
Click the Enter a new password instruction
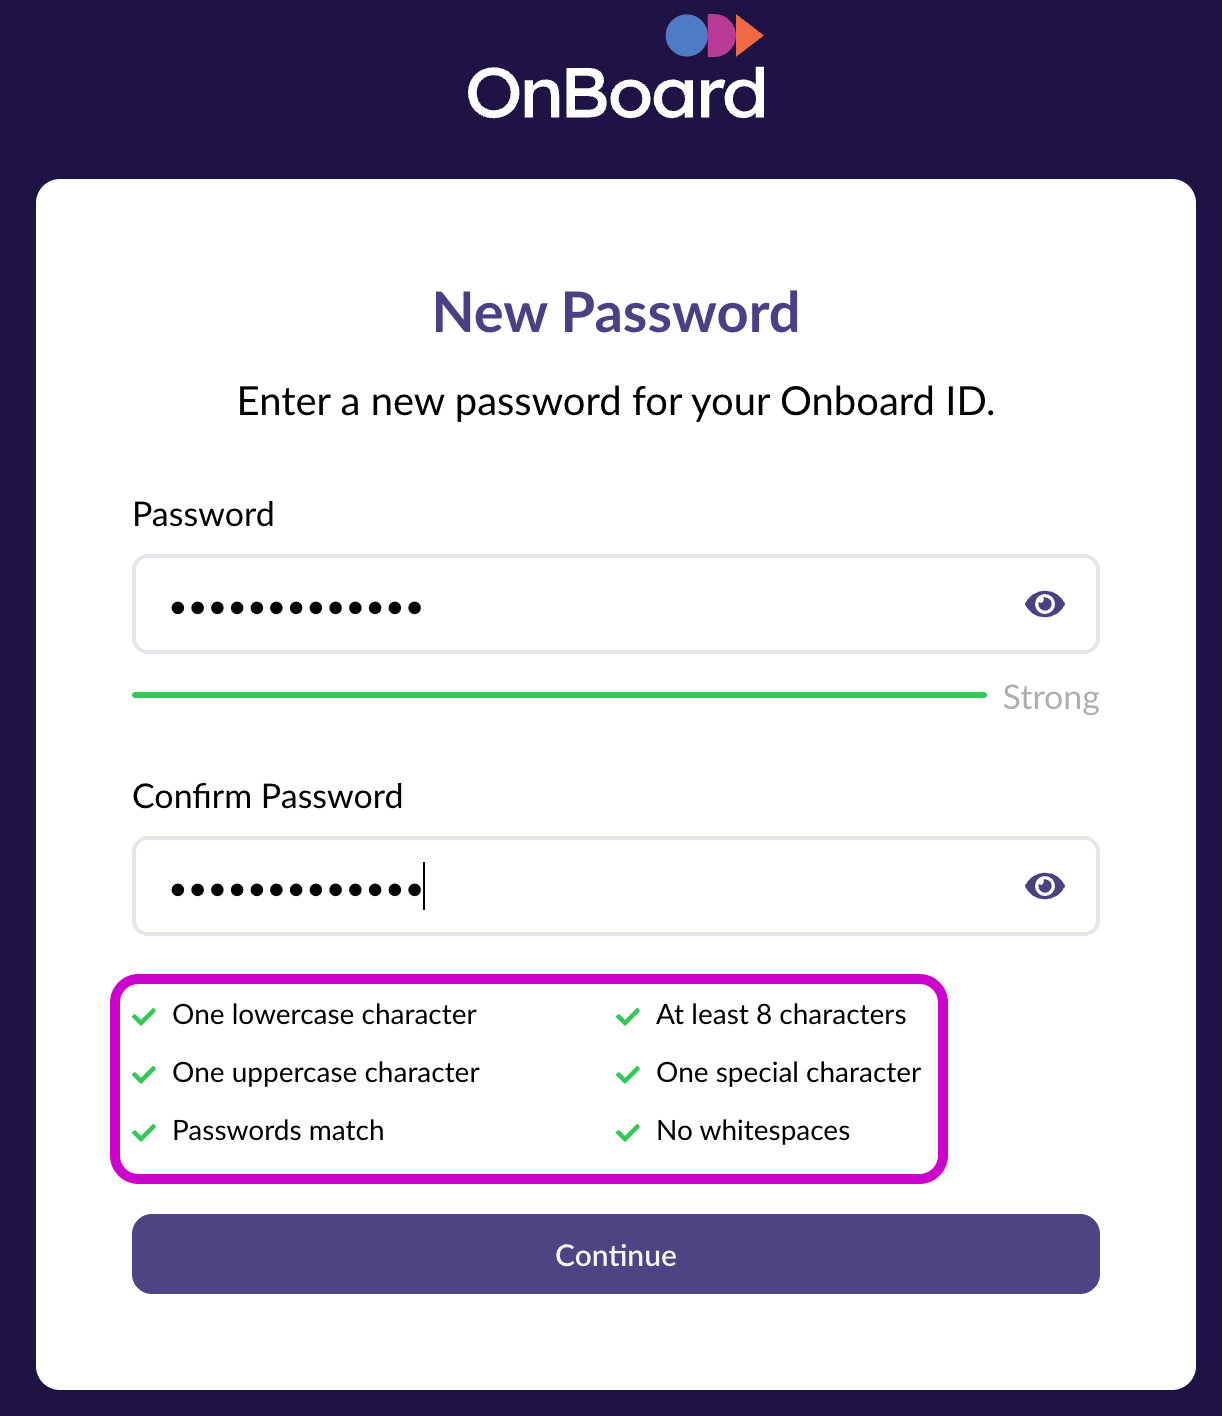point(615,402)
